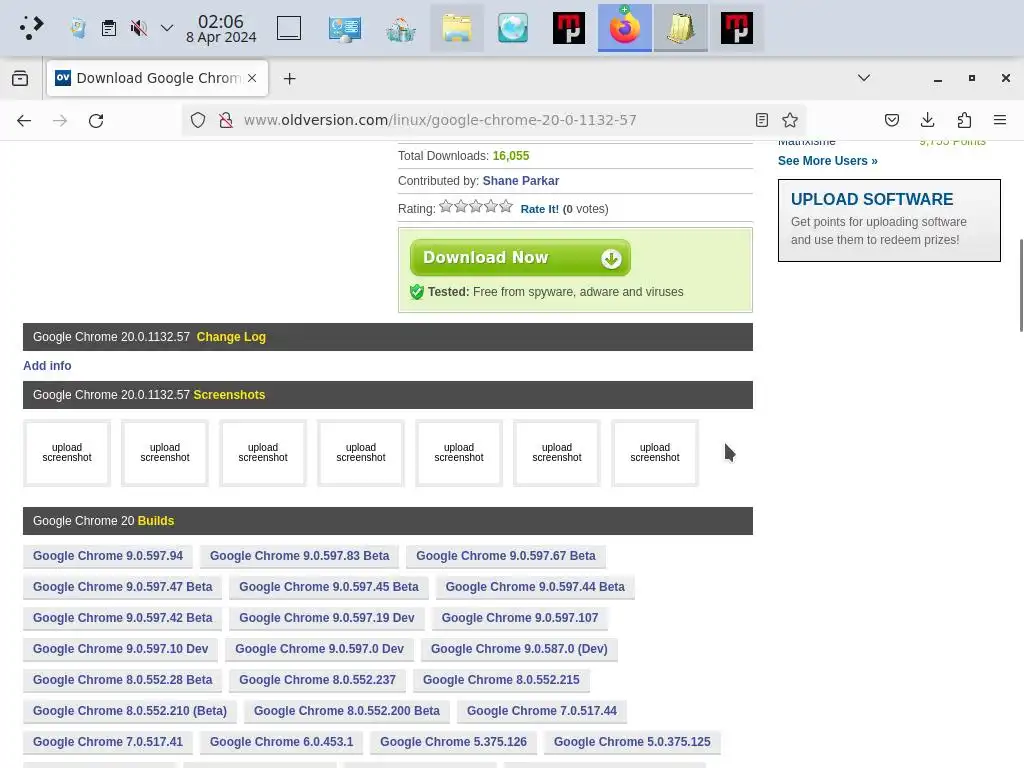The width and height of the screenshot is (1024, 768).
Task: Open Firefox recent browsing view button
Action: click(20, 78)
